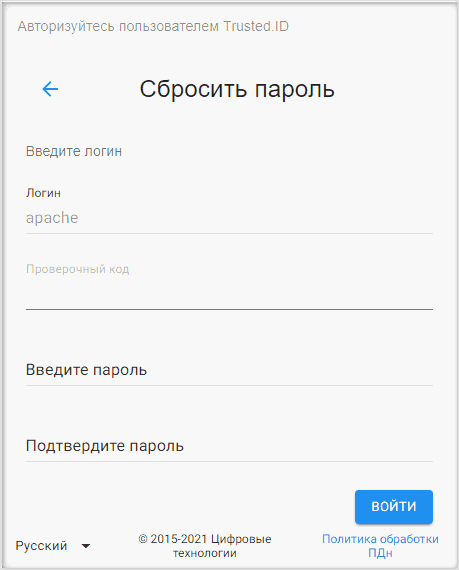The image size is (459, 570).
Task: Click the underline below Введите пароль
Action: pos(229,385)
